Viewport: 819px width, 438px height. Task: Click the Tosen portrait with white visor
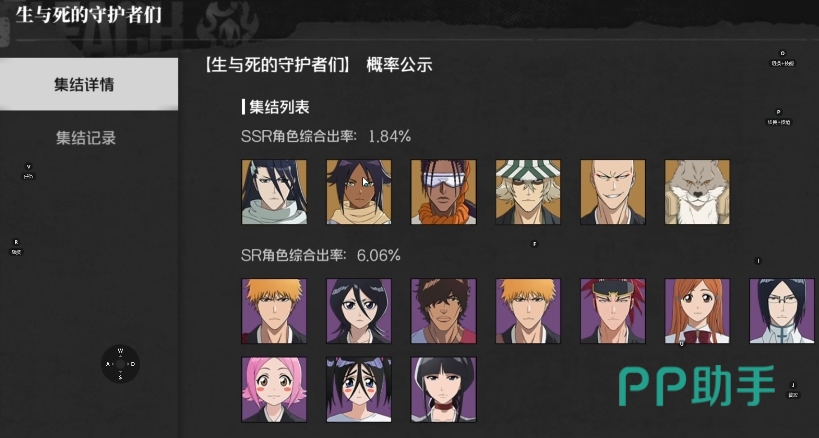point(443,192)
